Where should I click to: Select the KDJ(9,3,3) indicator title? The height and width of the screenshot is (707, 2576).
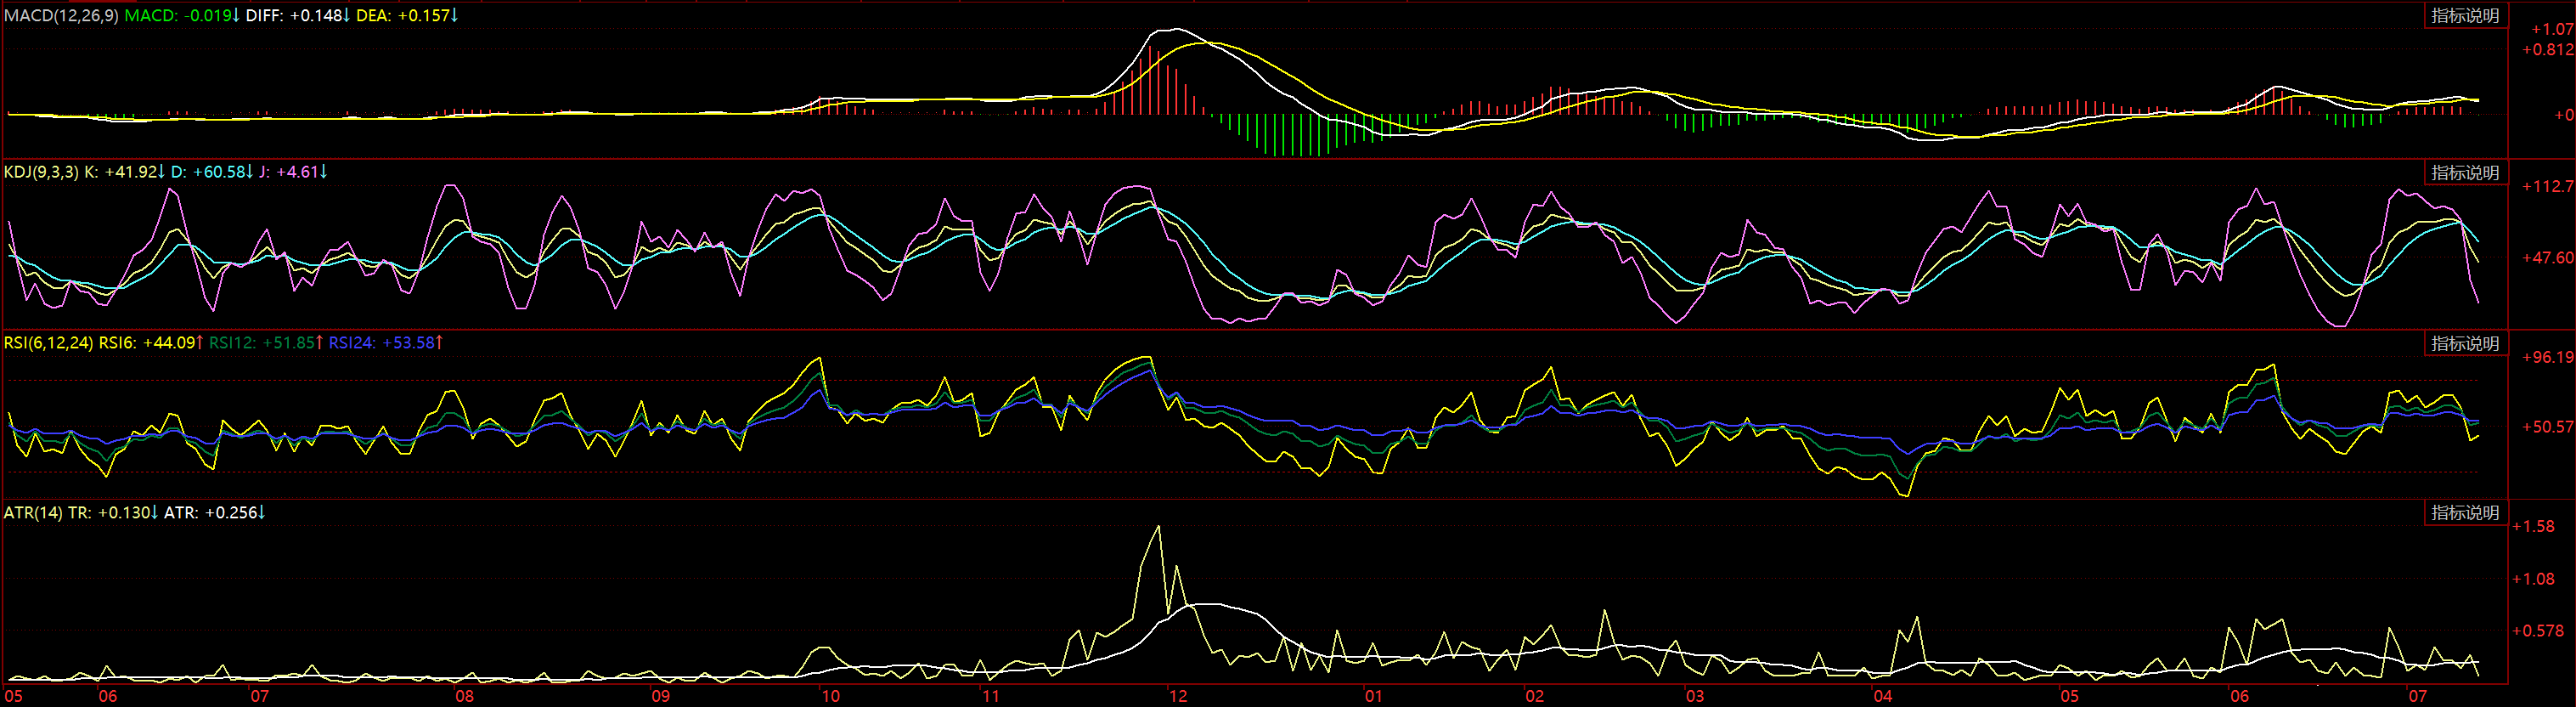click(41, 172)
